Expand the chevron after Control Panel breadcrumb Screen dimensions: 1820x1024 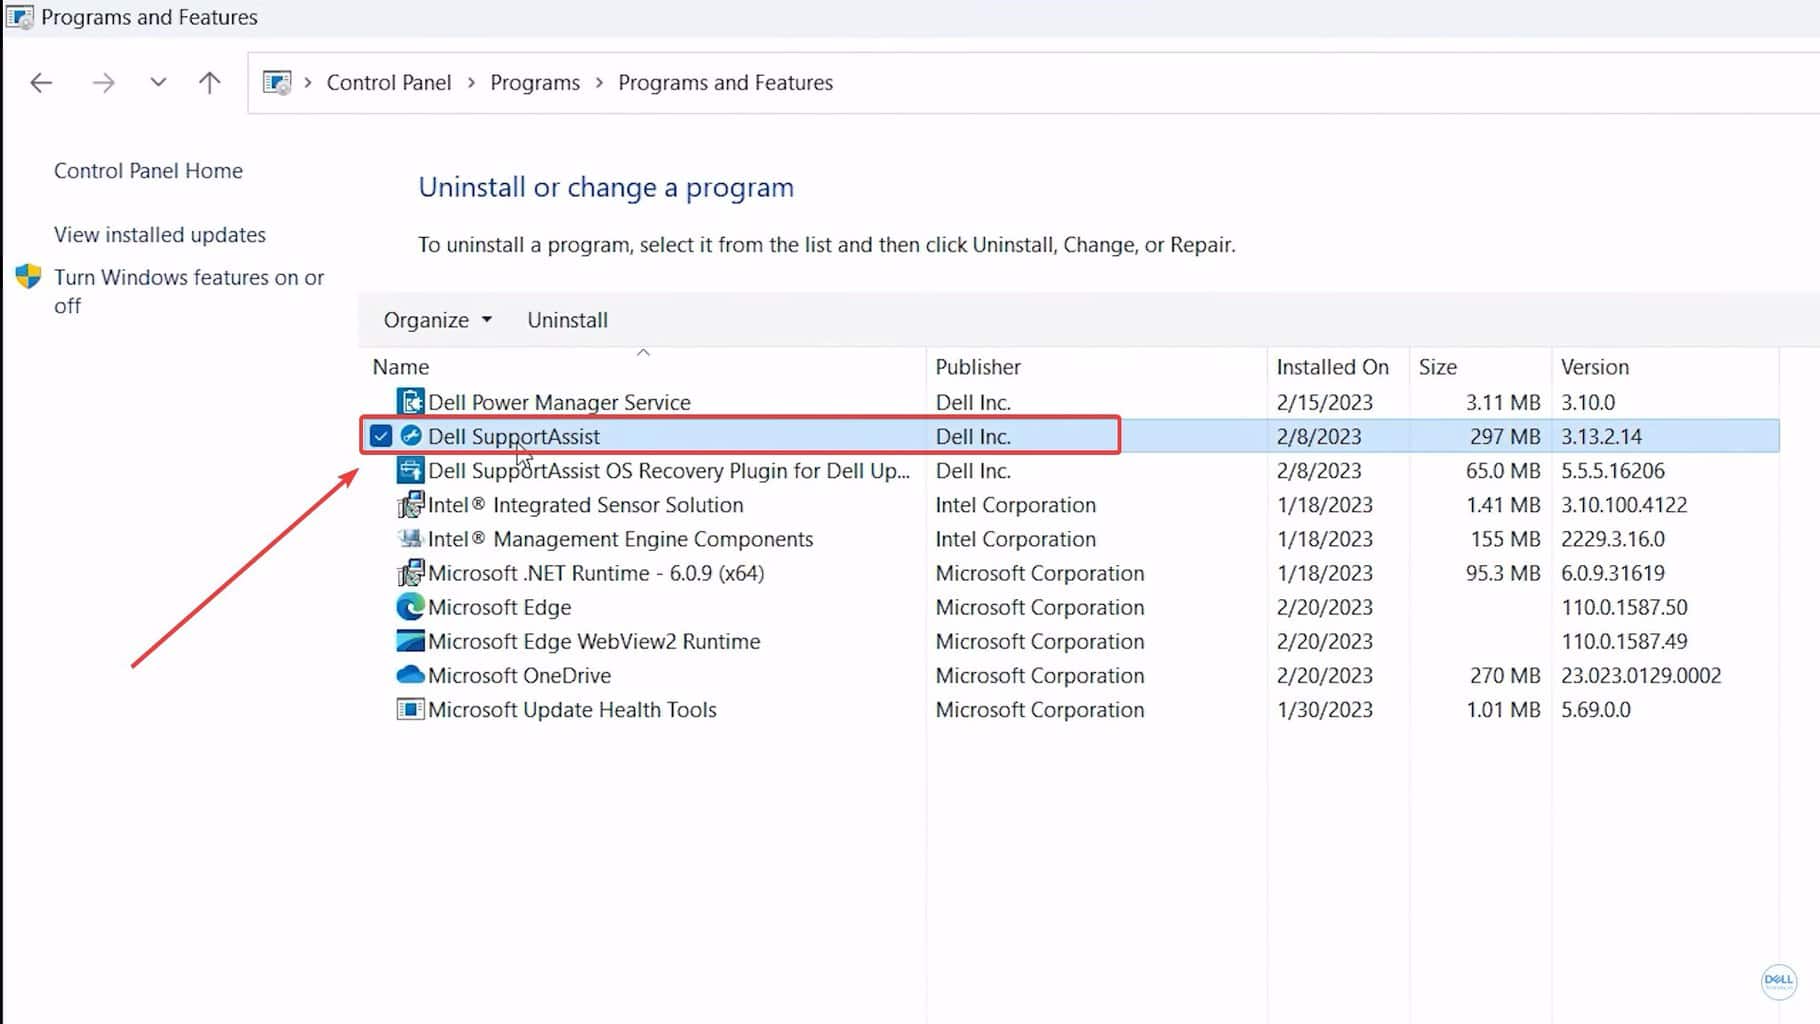(471, 83)
